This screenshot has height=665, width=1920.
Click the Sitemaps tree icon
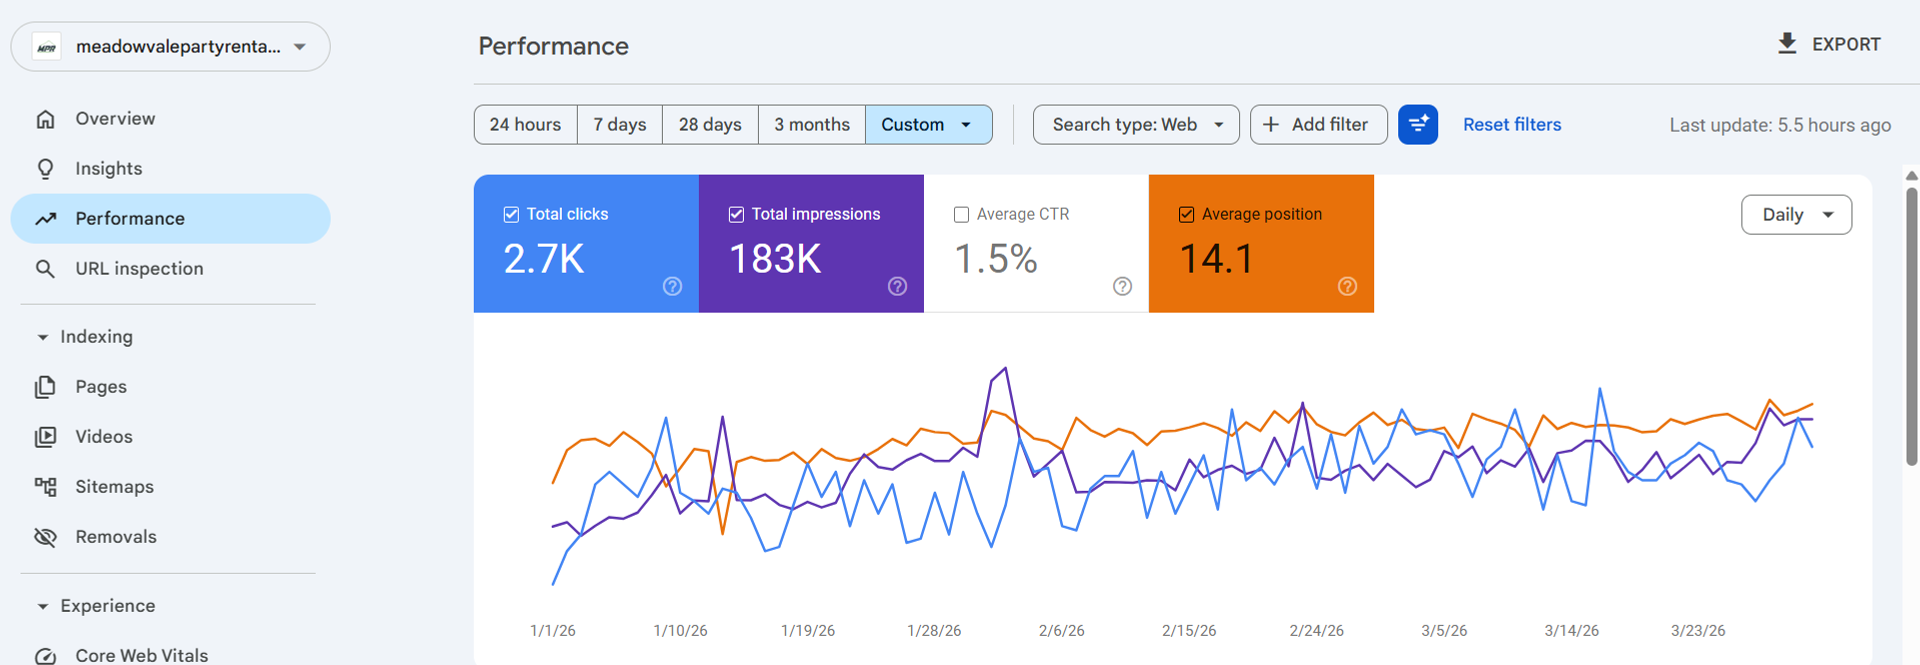click(x=45, y=487)
